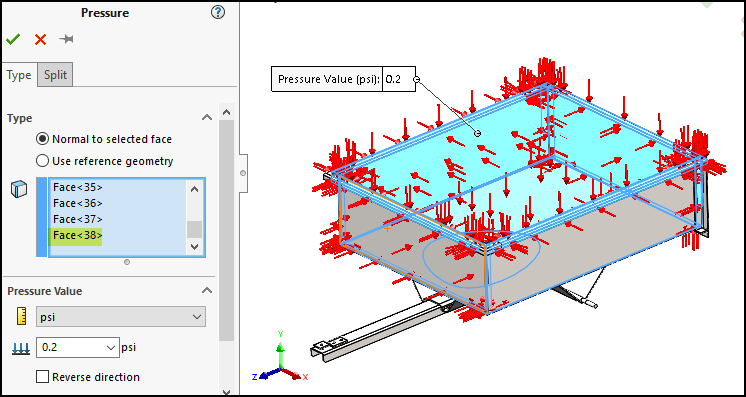Select Normal to selected face option
This screenshot has width=746, height=397.
click(x=43, y=139)
